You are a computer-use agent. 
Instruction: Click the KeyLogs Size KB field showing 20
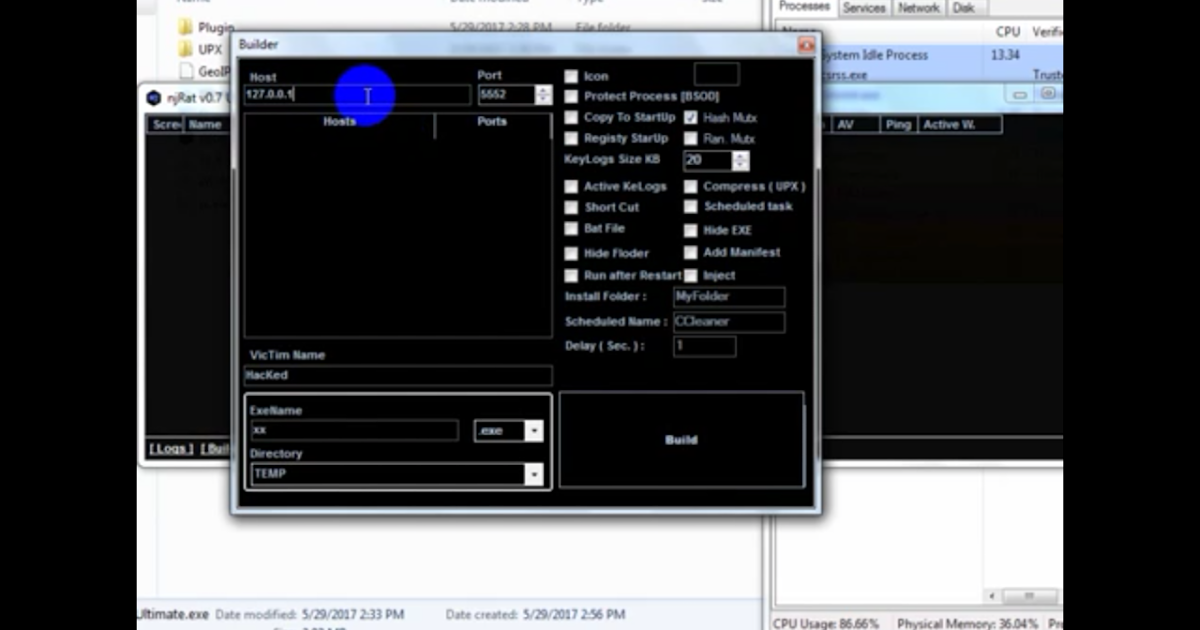pos(708,160)
